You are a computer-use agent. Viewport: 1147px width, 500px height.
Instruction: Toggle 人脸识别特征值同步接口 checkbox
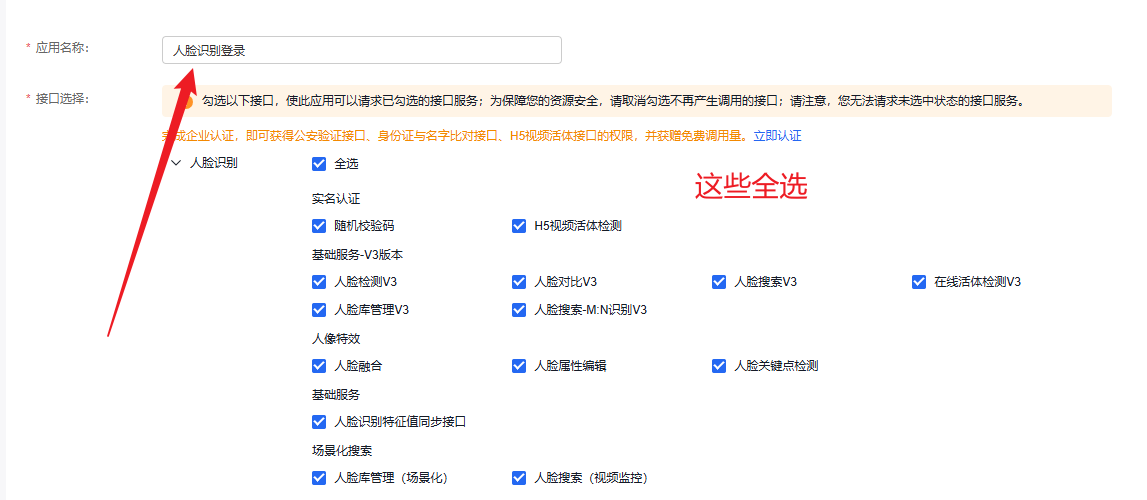click(x=318, y=422)
